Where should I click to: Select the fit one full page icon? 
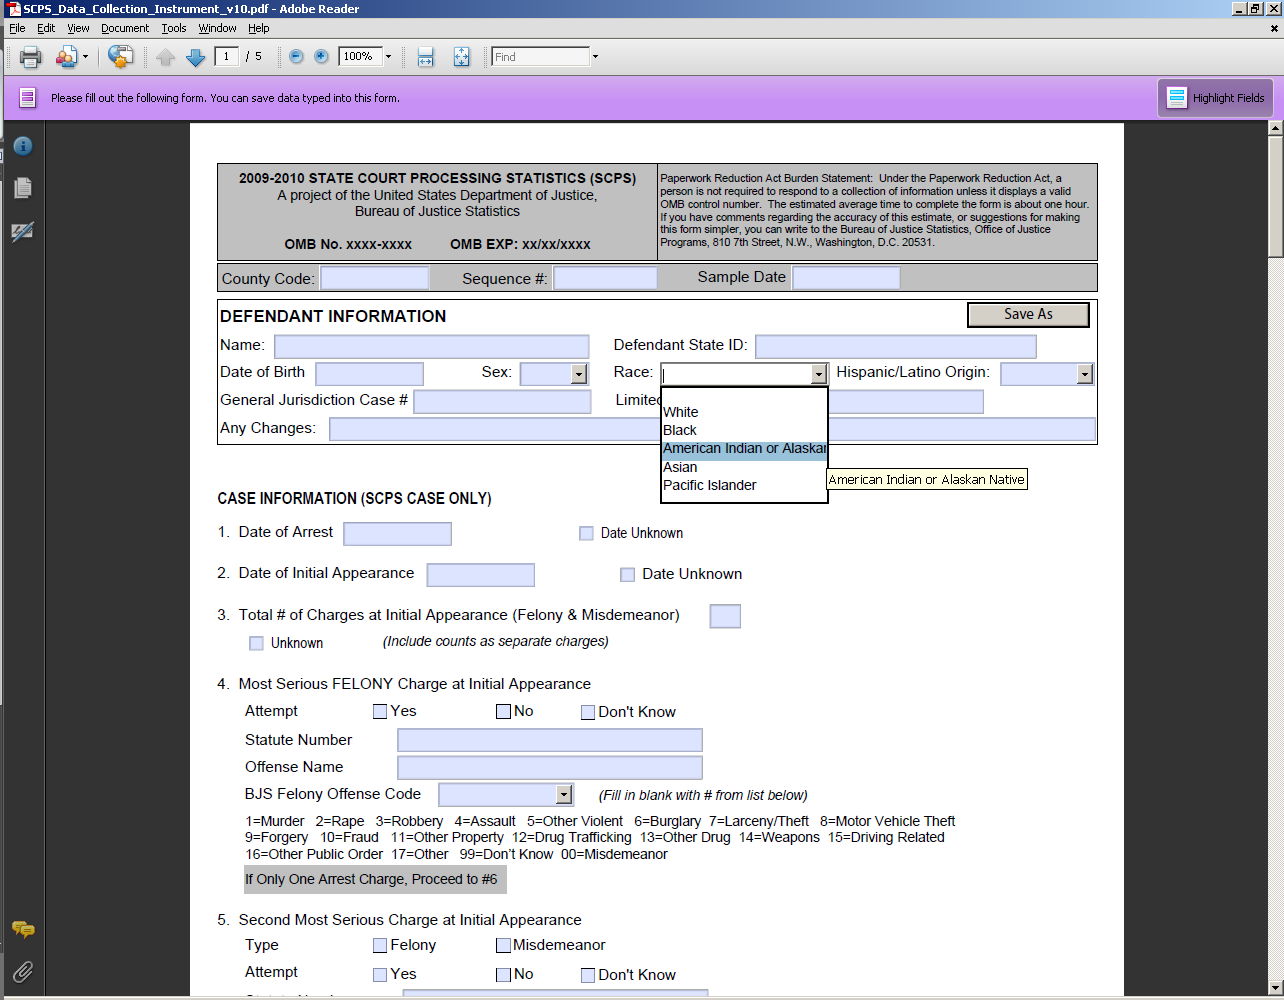click(x=461, y=57)
